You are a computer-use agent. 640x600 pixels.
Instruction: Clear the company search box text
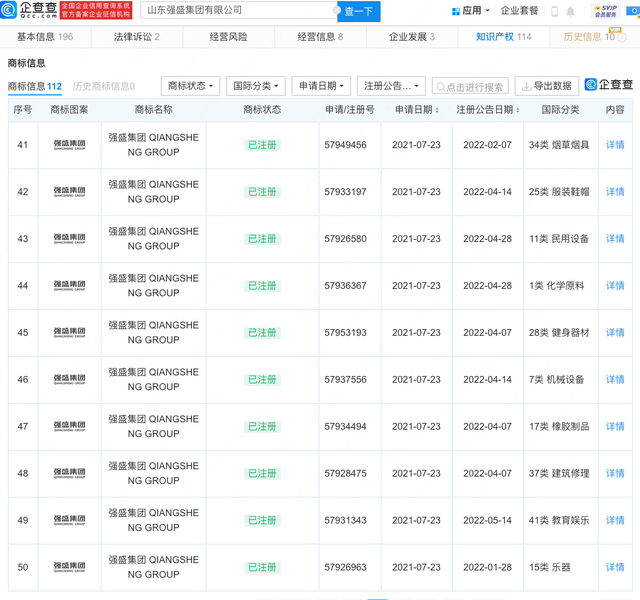(336, 11)
